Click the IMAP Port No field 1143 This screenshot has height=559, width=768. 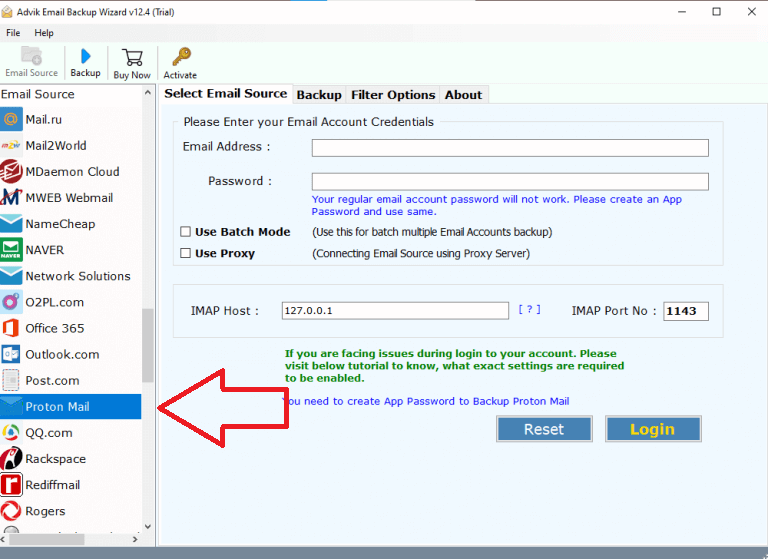(686, 311)
